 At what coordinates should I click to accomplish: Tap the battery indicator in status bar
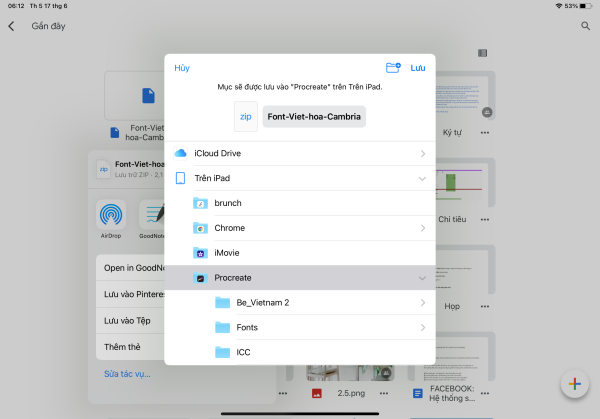[x=585, y=6]
